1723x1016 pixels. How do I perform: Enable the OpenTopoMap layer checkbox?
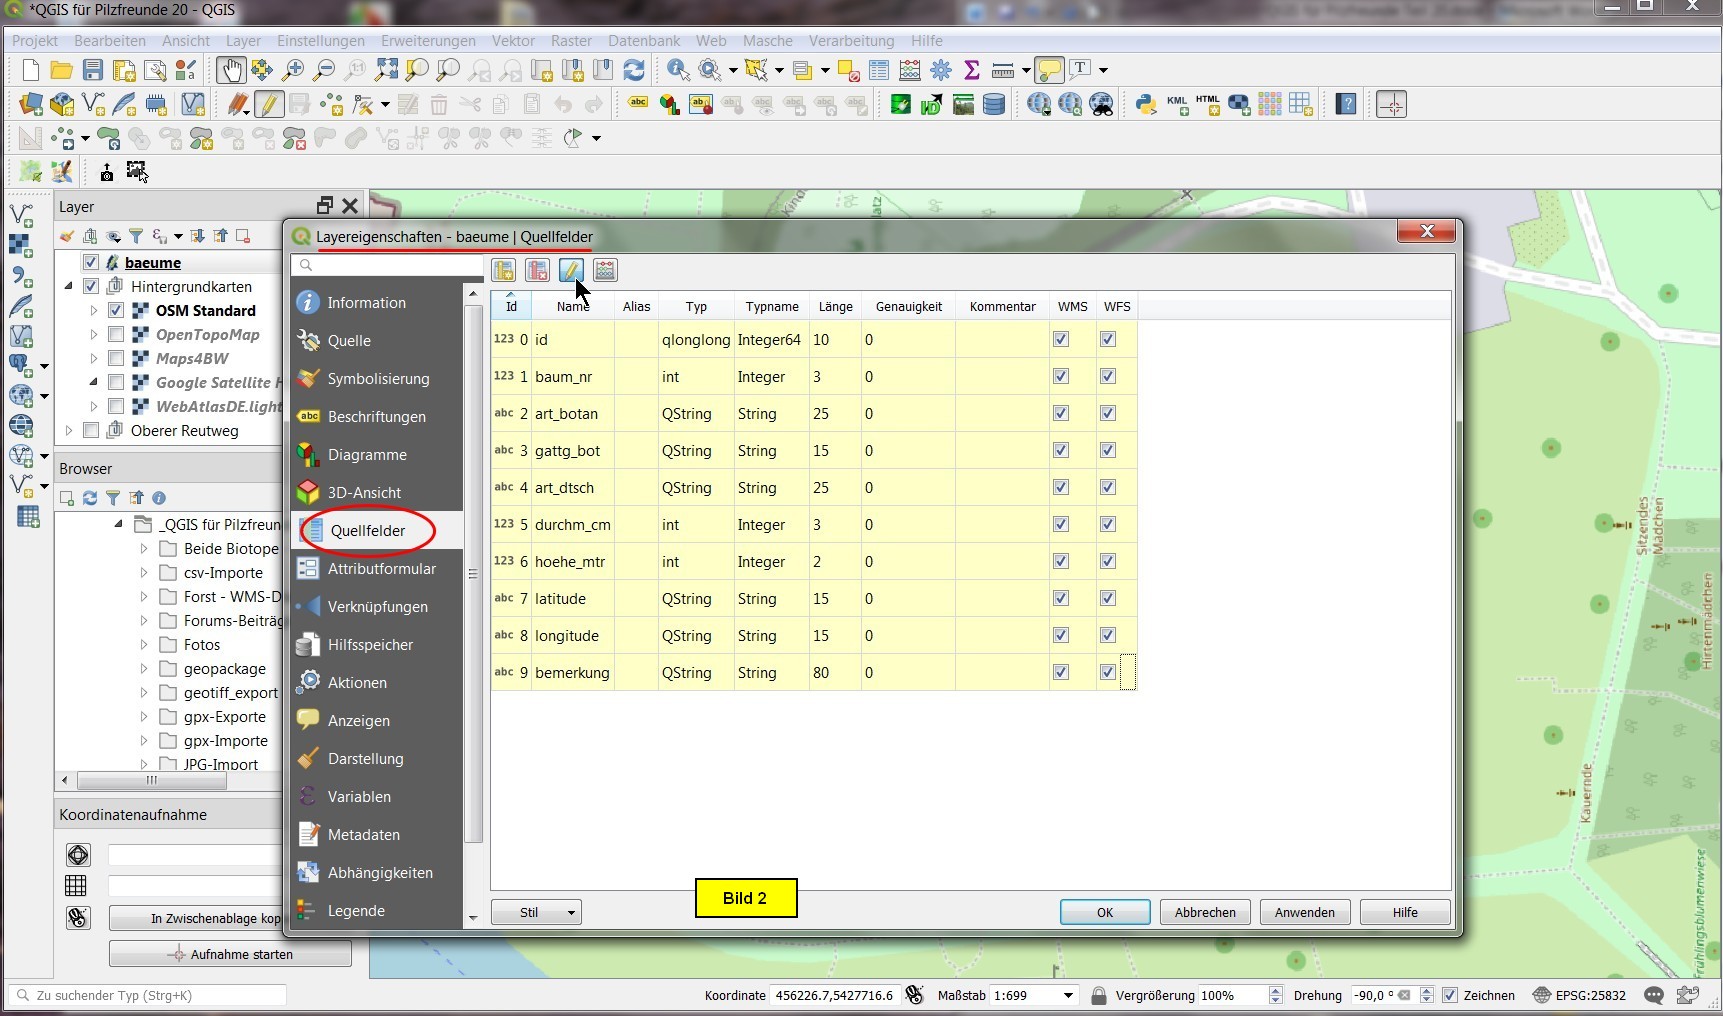point(116,335)
